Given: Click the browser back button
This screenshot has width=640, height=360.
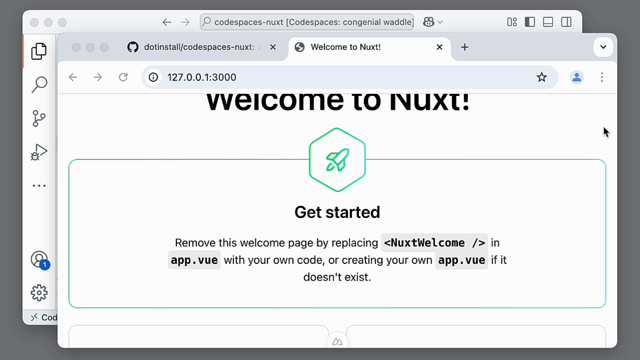Looking at the screenshot, I should point(73,77).
